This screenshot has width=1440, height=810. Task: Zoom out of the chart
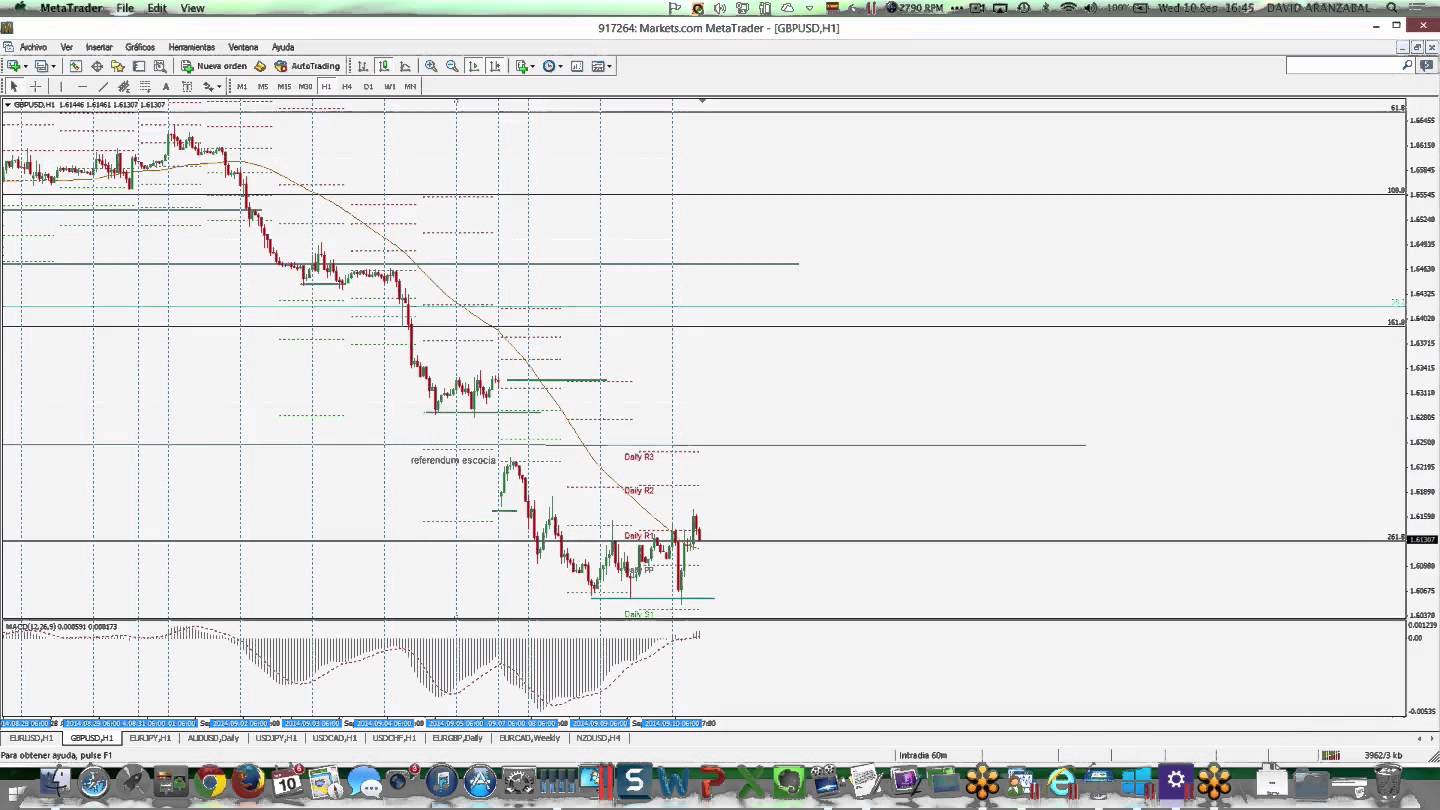click(x=452, y=66)
